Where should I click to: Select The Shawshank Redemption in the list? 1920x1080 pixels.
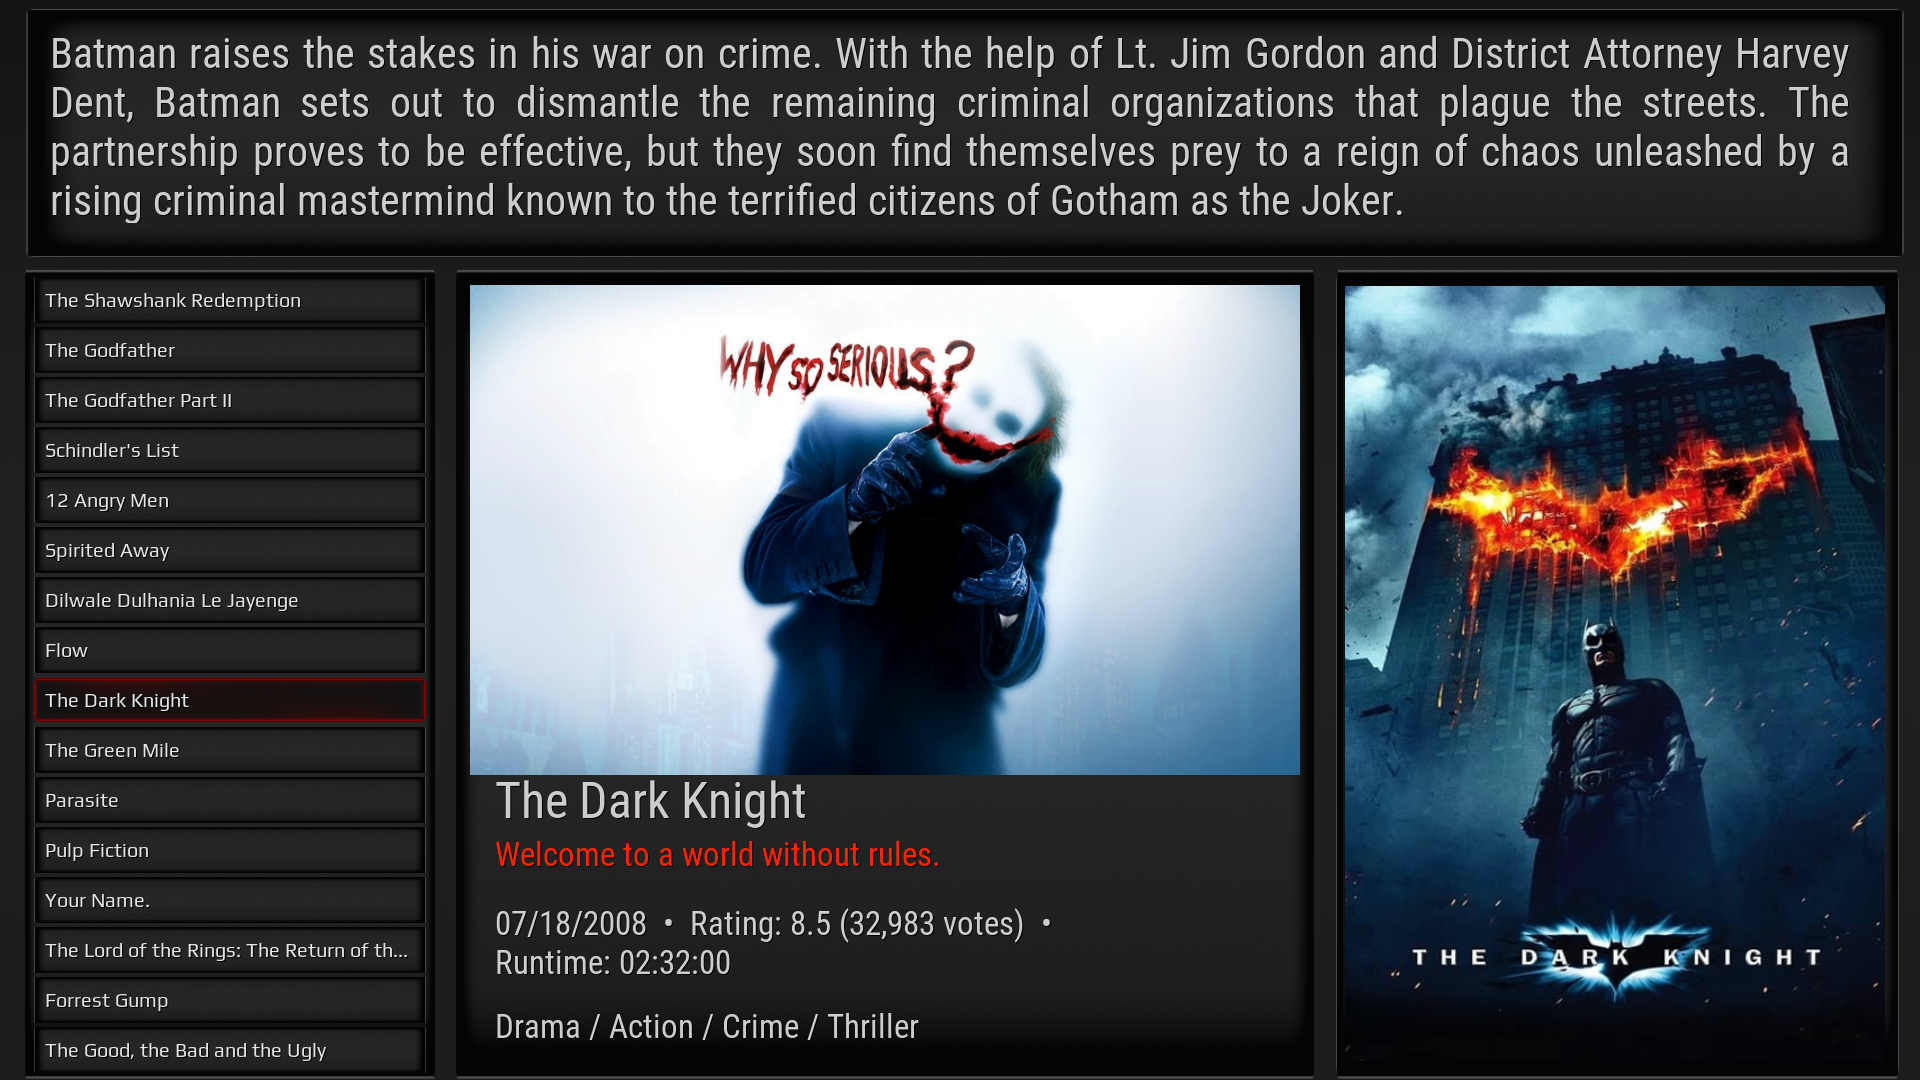(x=230, y=300)
